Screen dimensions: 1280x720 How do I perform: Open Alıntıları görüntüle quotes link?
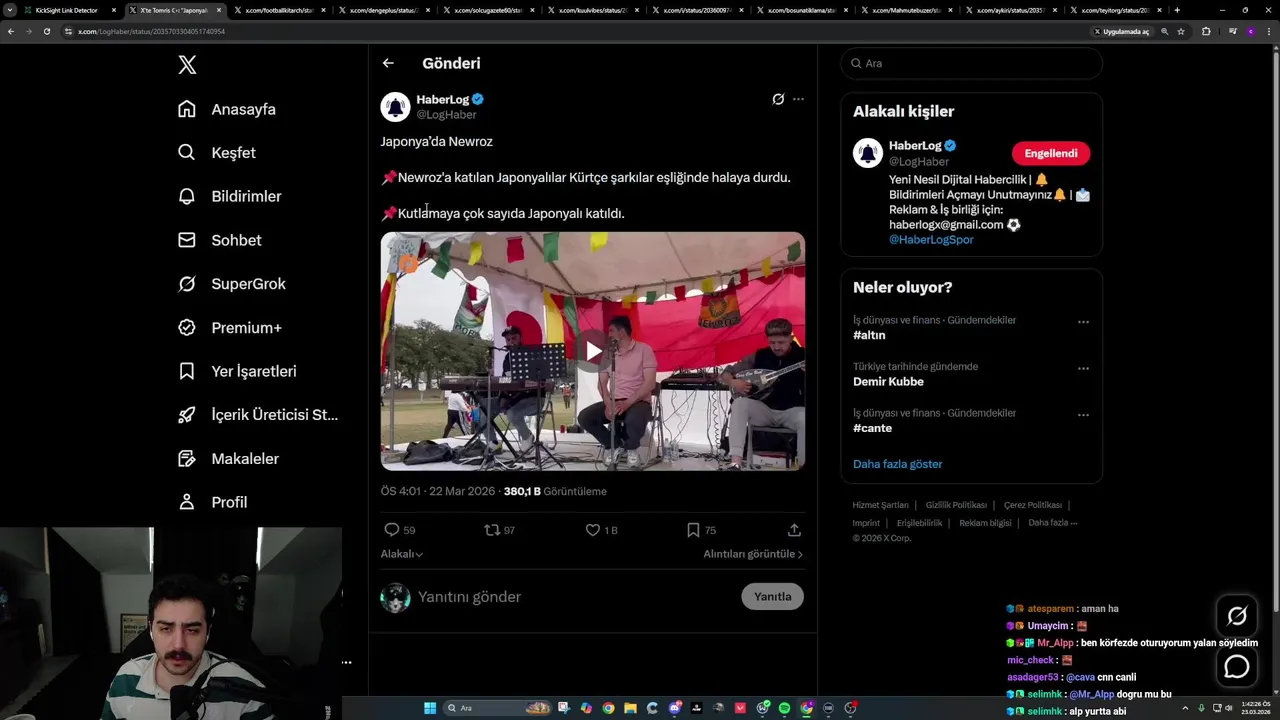753,554
